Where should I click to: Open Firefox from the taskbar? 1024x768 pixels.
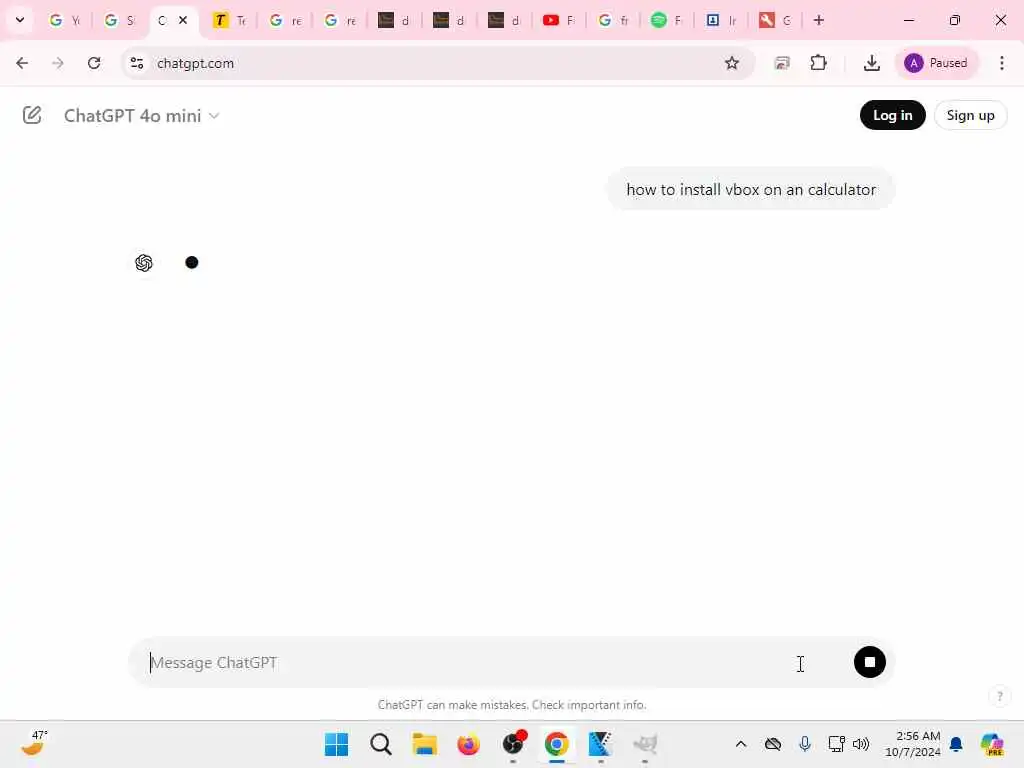[468, 744]
